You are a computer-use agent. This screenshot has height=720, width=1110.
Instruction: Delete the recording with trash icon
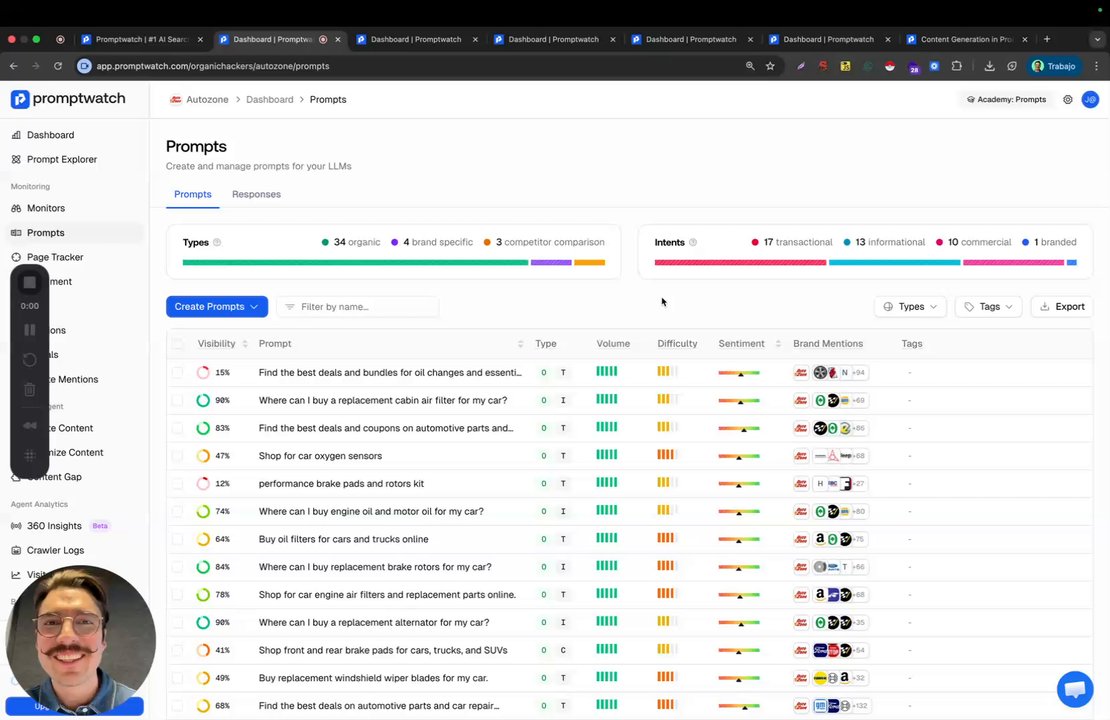30,389
